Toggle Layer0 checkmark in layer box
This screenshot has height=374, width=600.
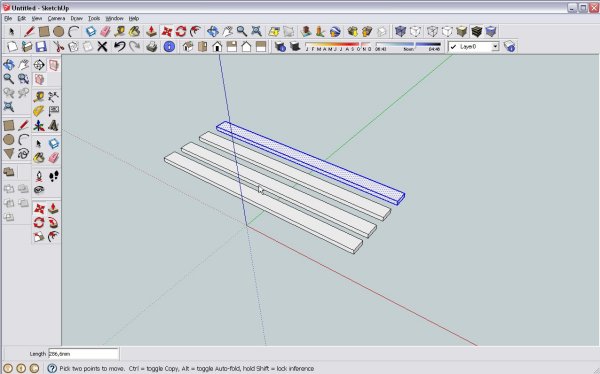click(453, 47)
